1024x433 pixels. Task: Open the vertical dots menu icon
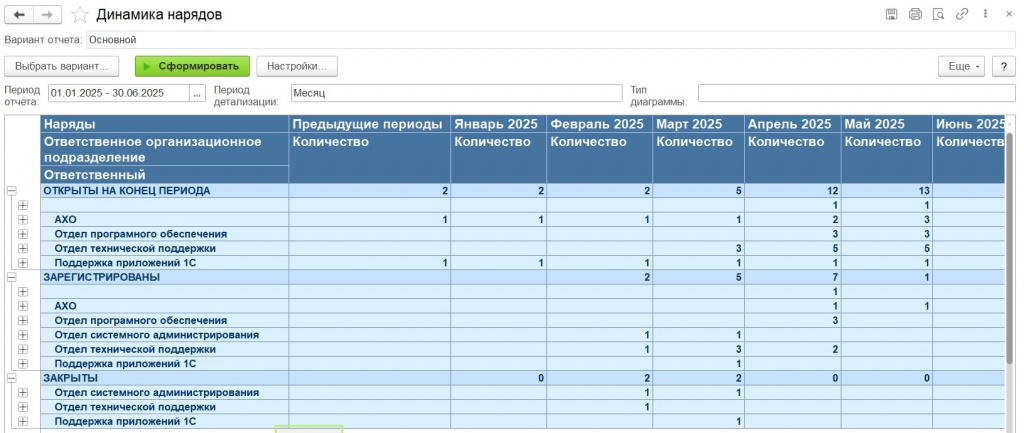tap(984, 14)
